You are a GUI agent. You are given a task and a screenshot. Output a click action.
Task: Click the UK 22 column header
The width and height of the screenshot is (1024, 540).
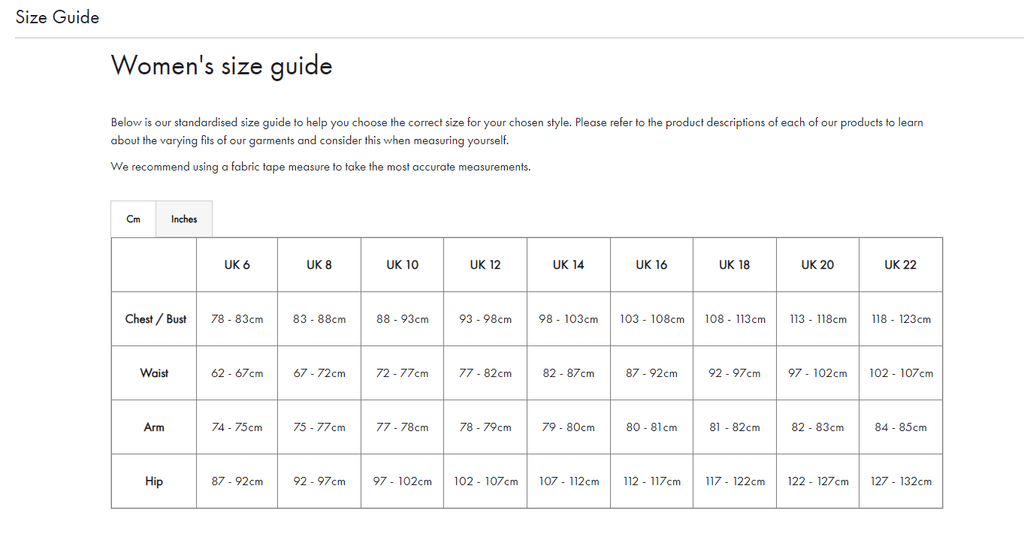[901, 265]
